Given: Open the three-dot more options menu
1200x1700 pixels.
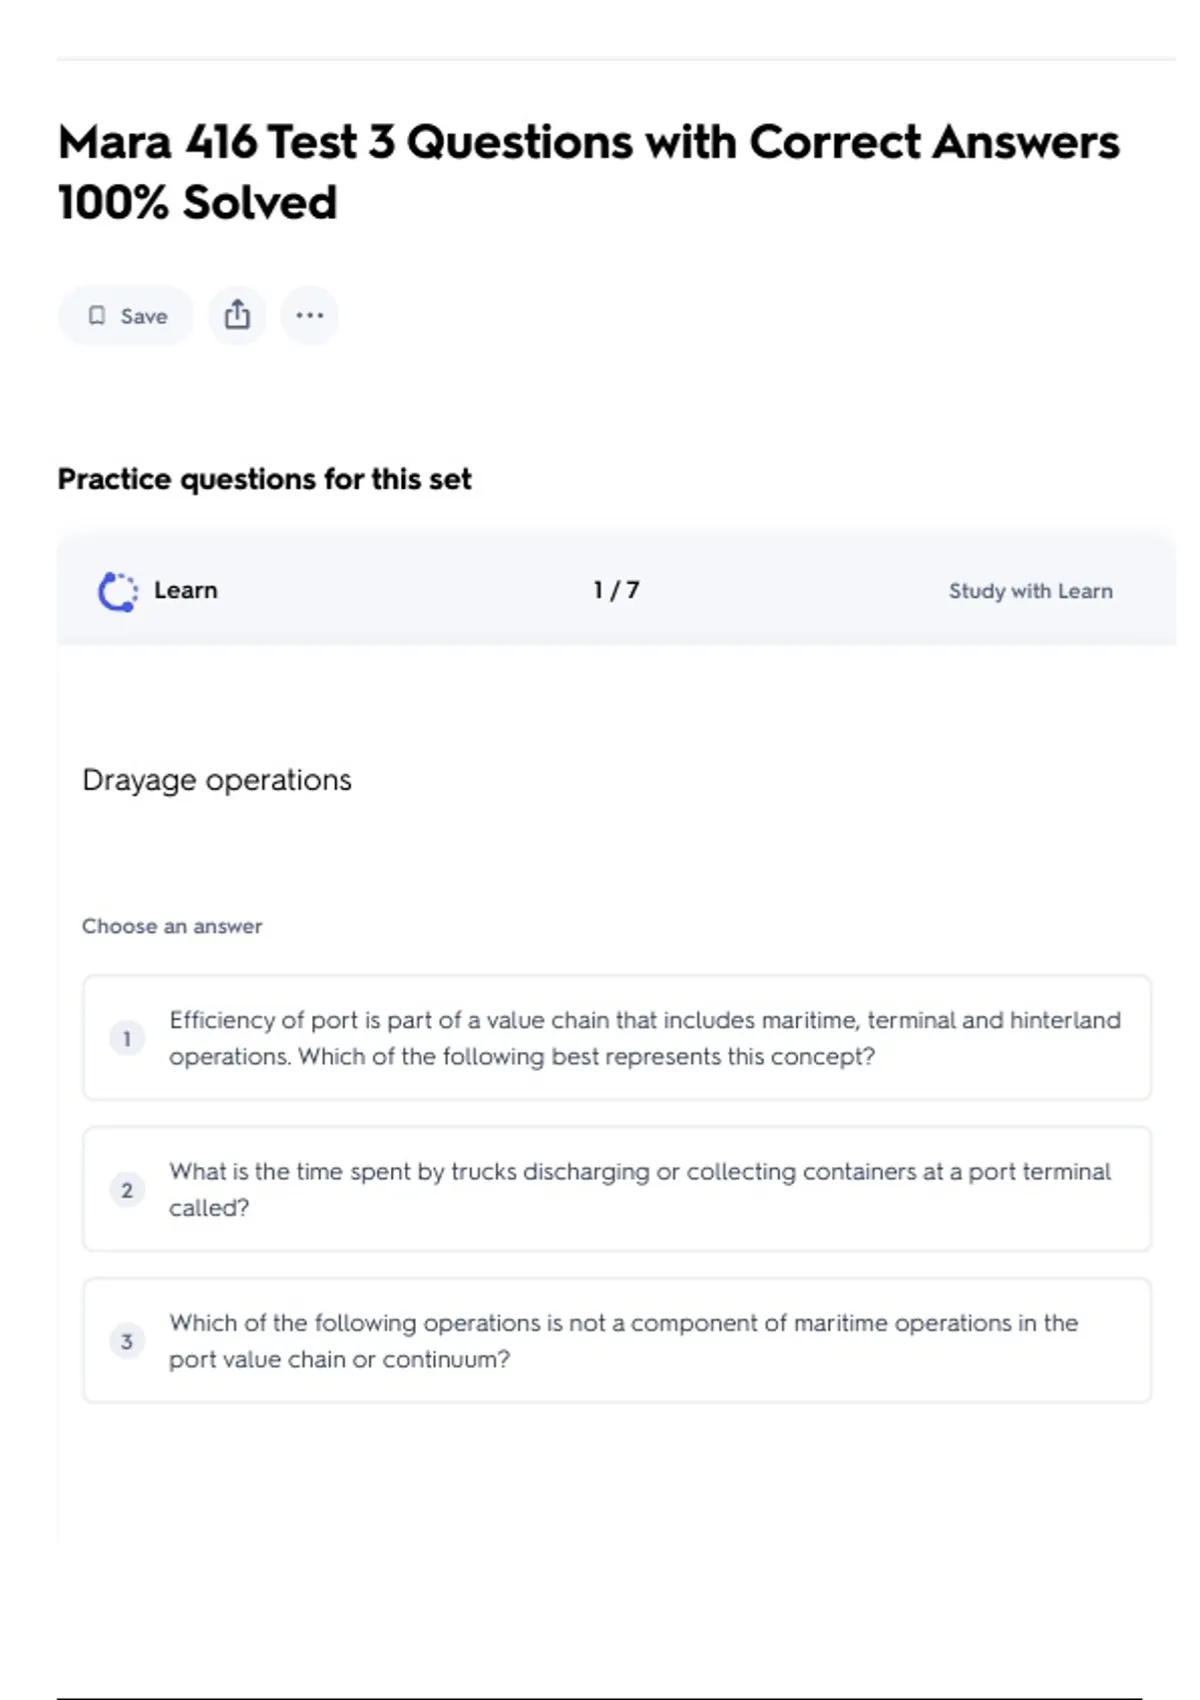Looking at the screenshot, I should pyautogui.click(x=310, y=316).
